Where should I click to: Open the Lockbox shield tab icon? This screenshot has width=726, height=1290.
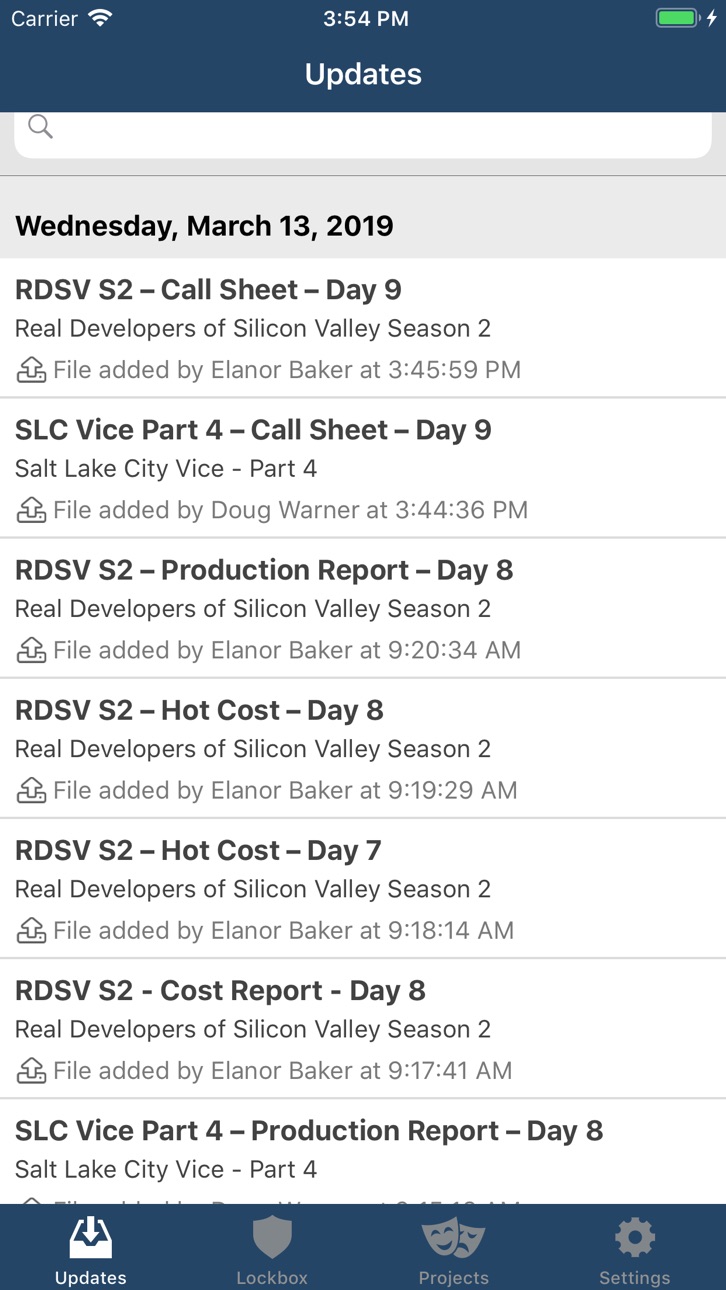tap(272, 1238)
